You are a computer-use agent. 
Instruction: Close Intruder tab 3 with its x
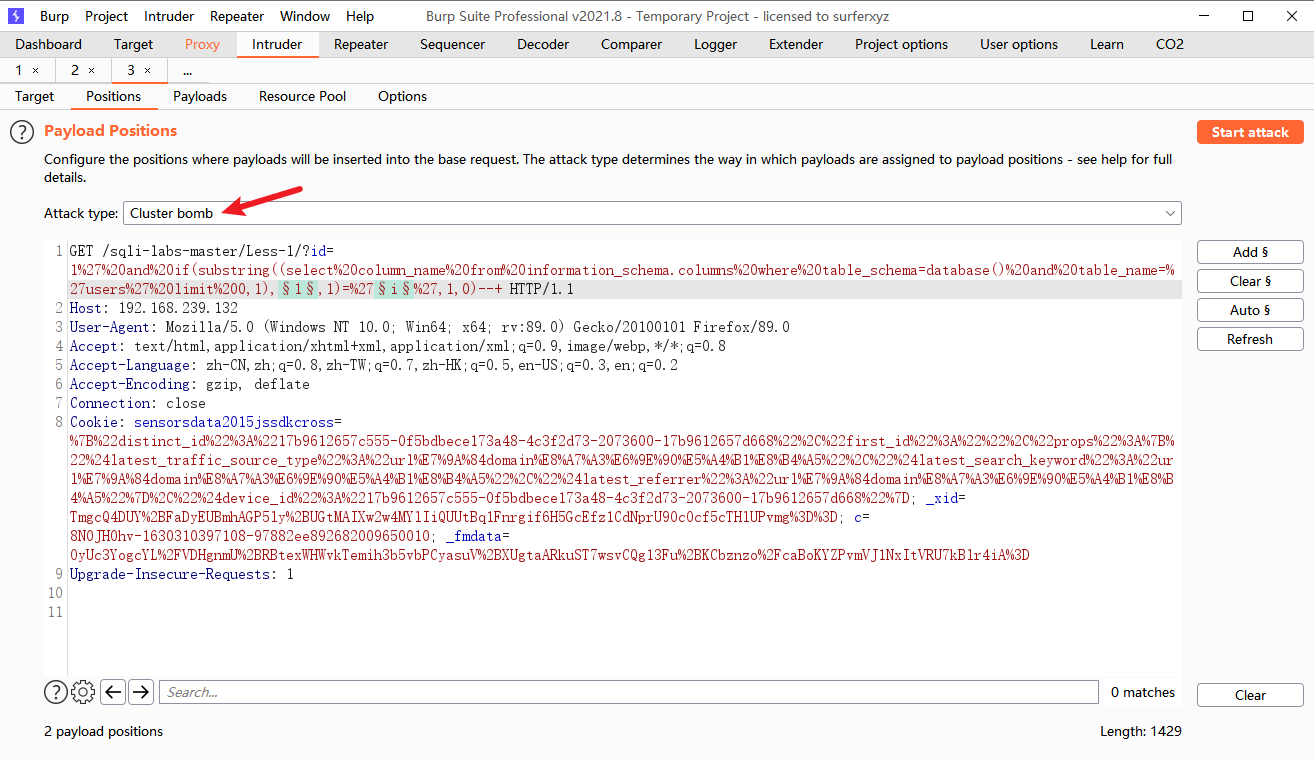pos(148,70)
